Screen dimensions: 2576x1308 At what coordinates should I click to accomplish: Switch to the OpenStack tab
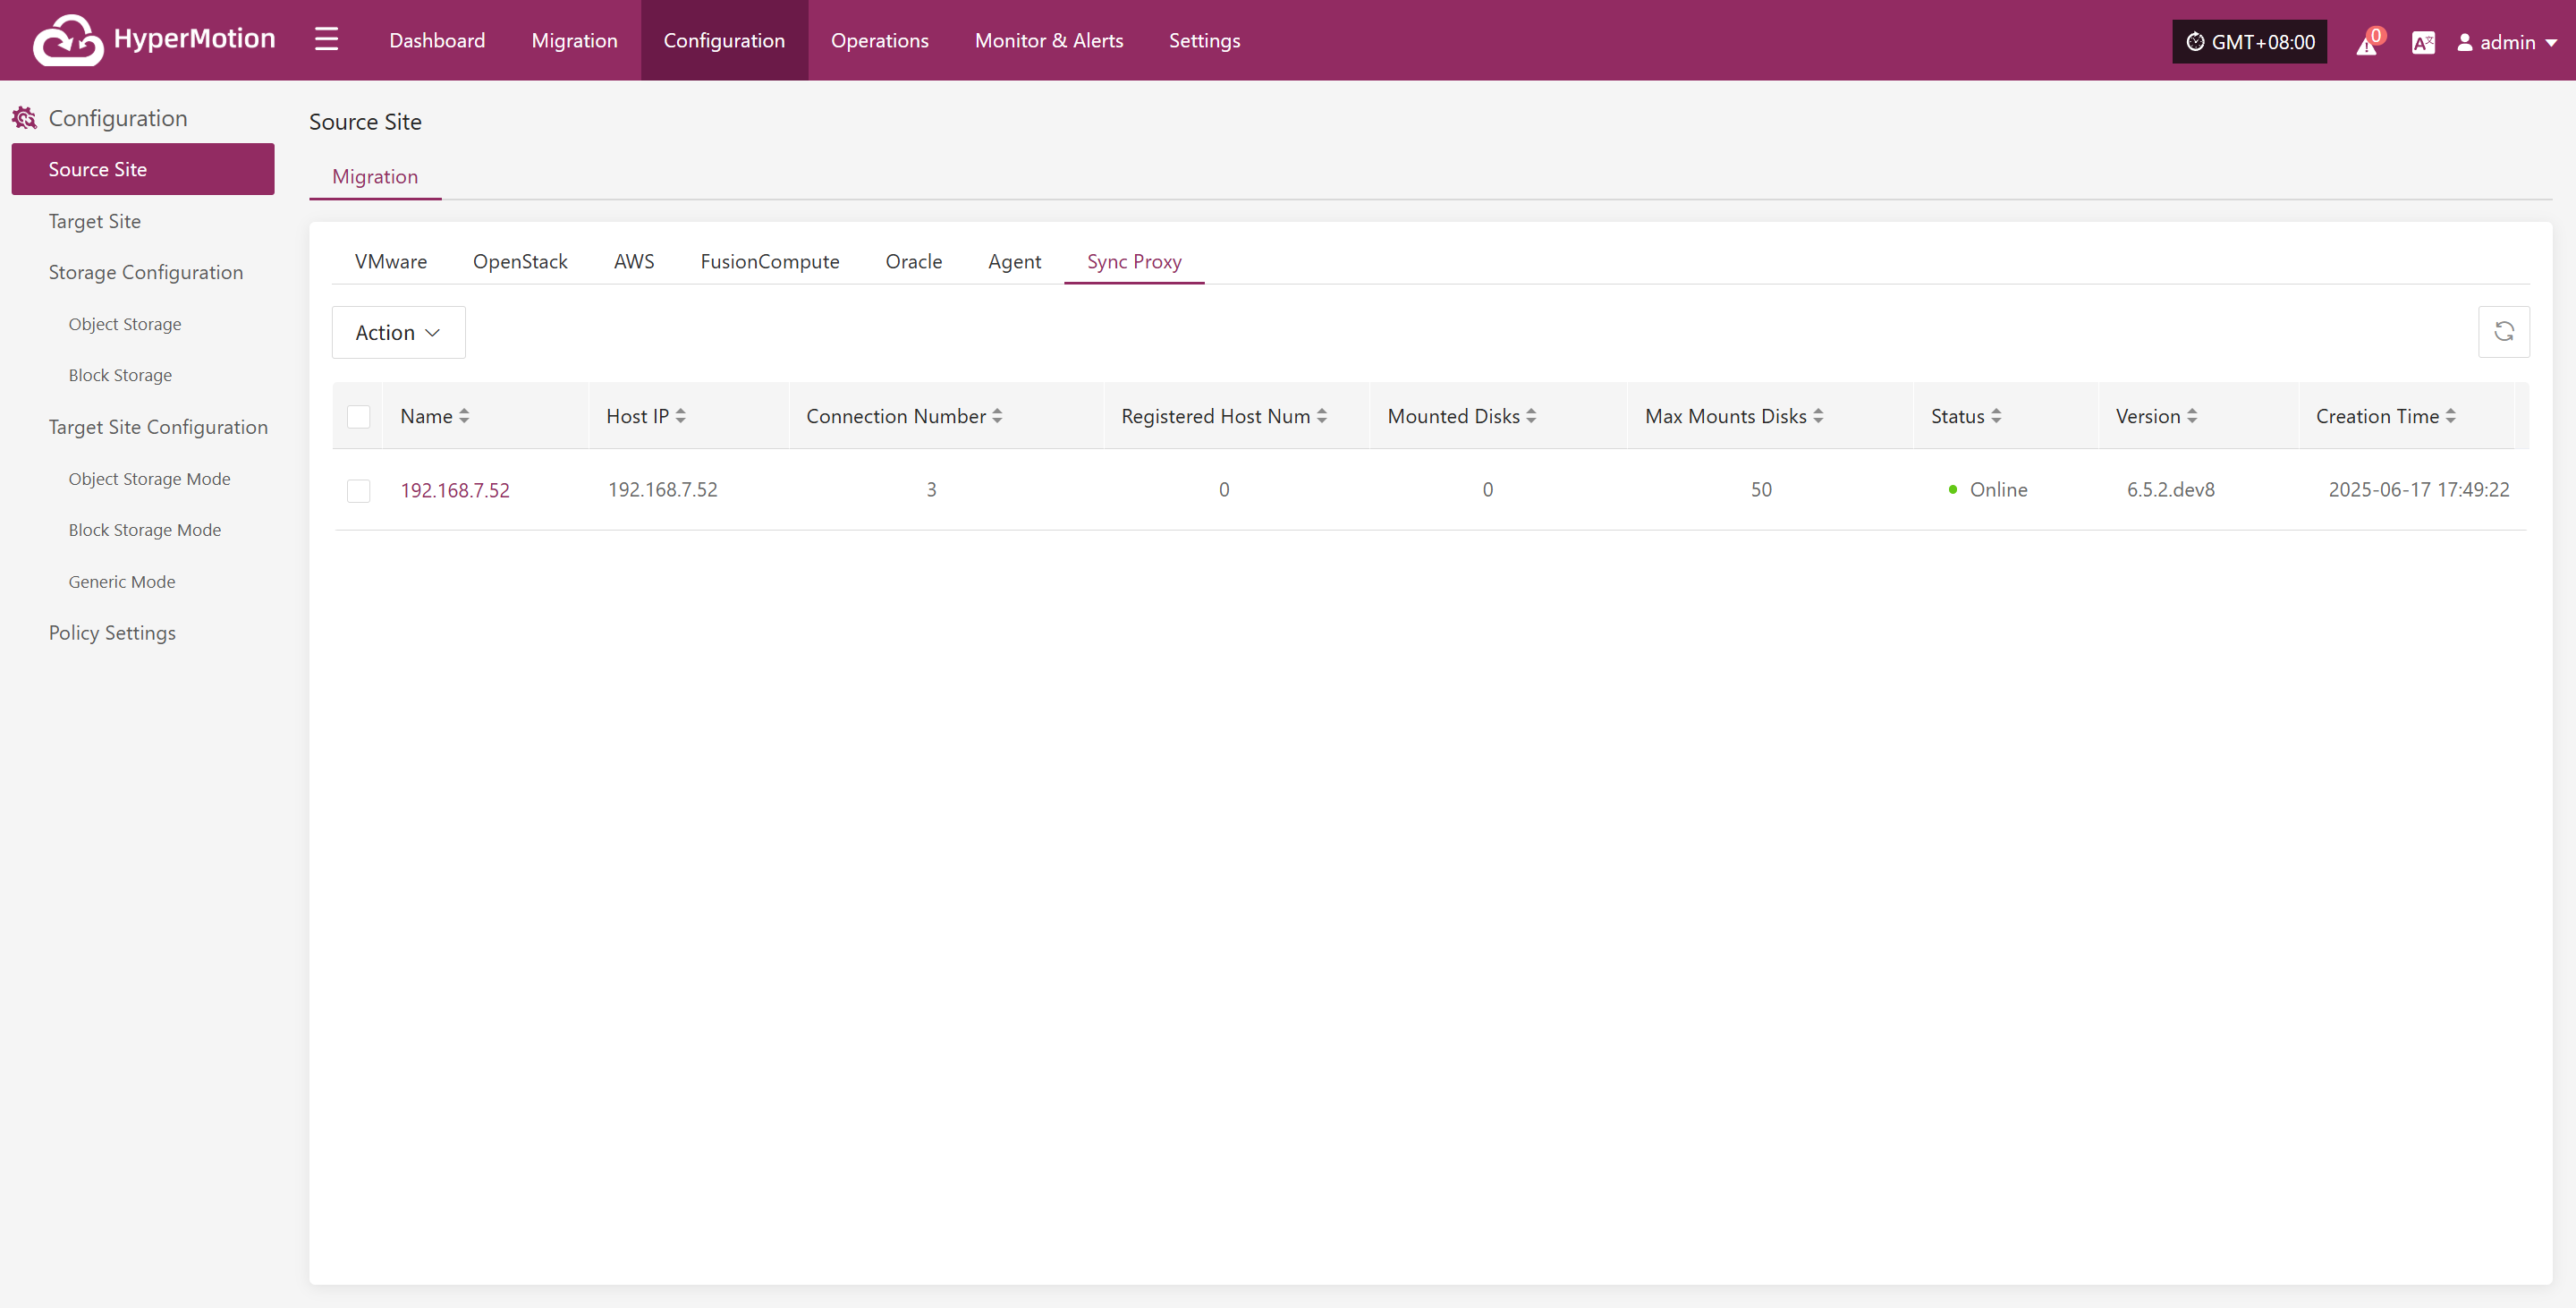[520, 261]
